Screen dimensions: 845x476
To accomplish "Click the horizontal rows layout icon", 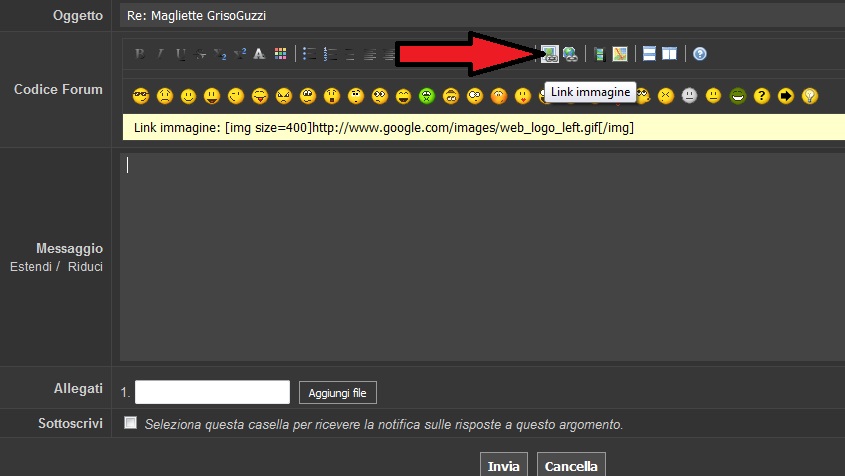I will pos(649,54).
